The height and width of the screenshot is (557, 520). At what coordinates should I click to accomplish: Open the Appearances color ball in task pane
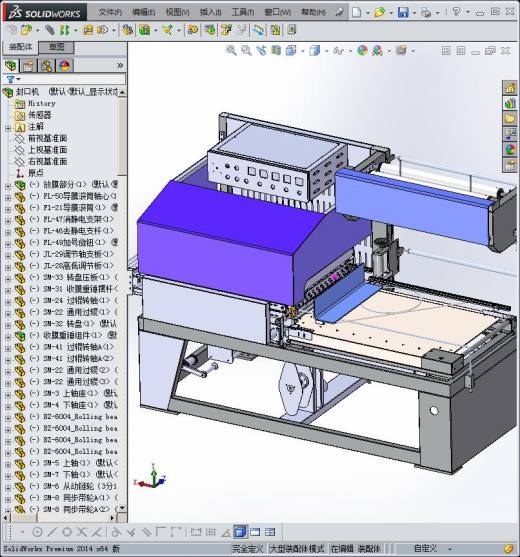[510, 149]
